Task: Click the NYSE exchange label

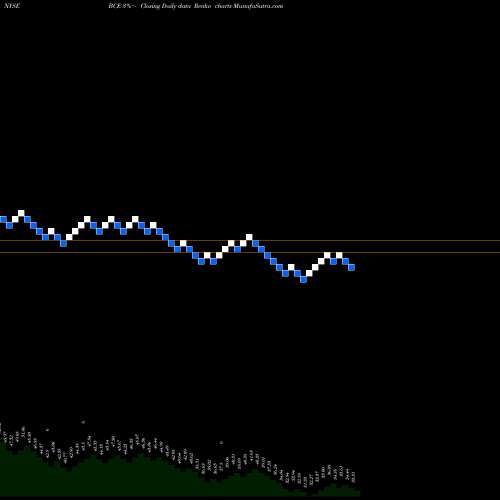Action: tap(12, 6)
